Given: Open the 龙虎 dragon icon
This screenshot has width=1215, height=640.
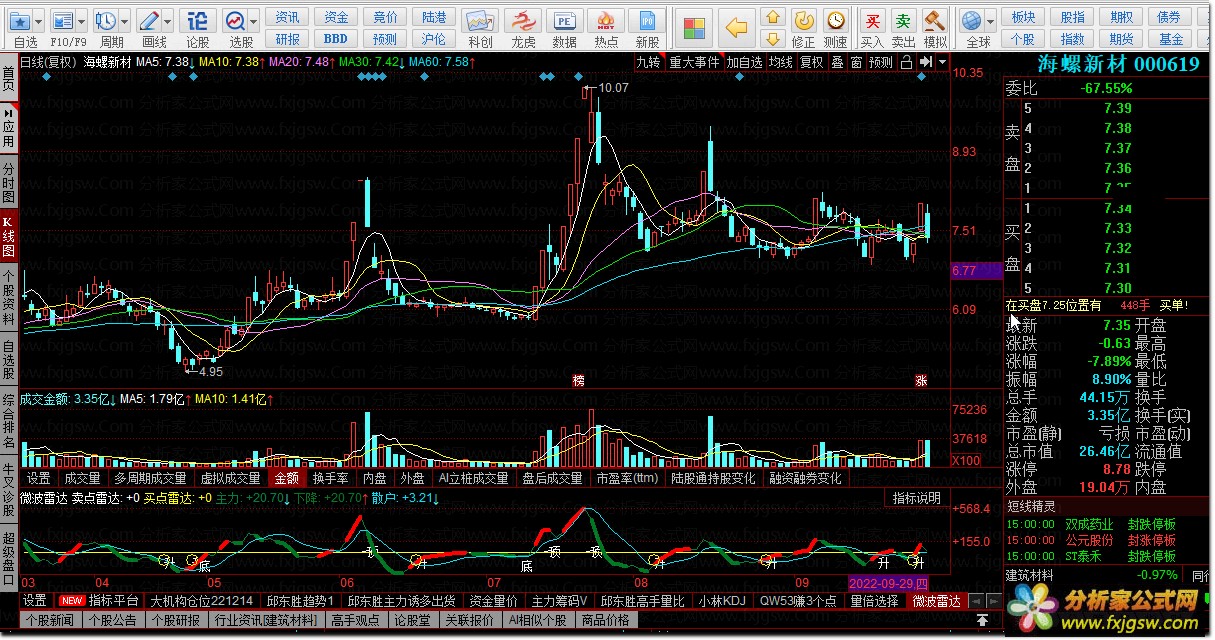Looking at the screenshot, I should click(x=522, y=21).
